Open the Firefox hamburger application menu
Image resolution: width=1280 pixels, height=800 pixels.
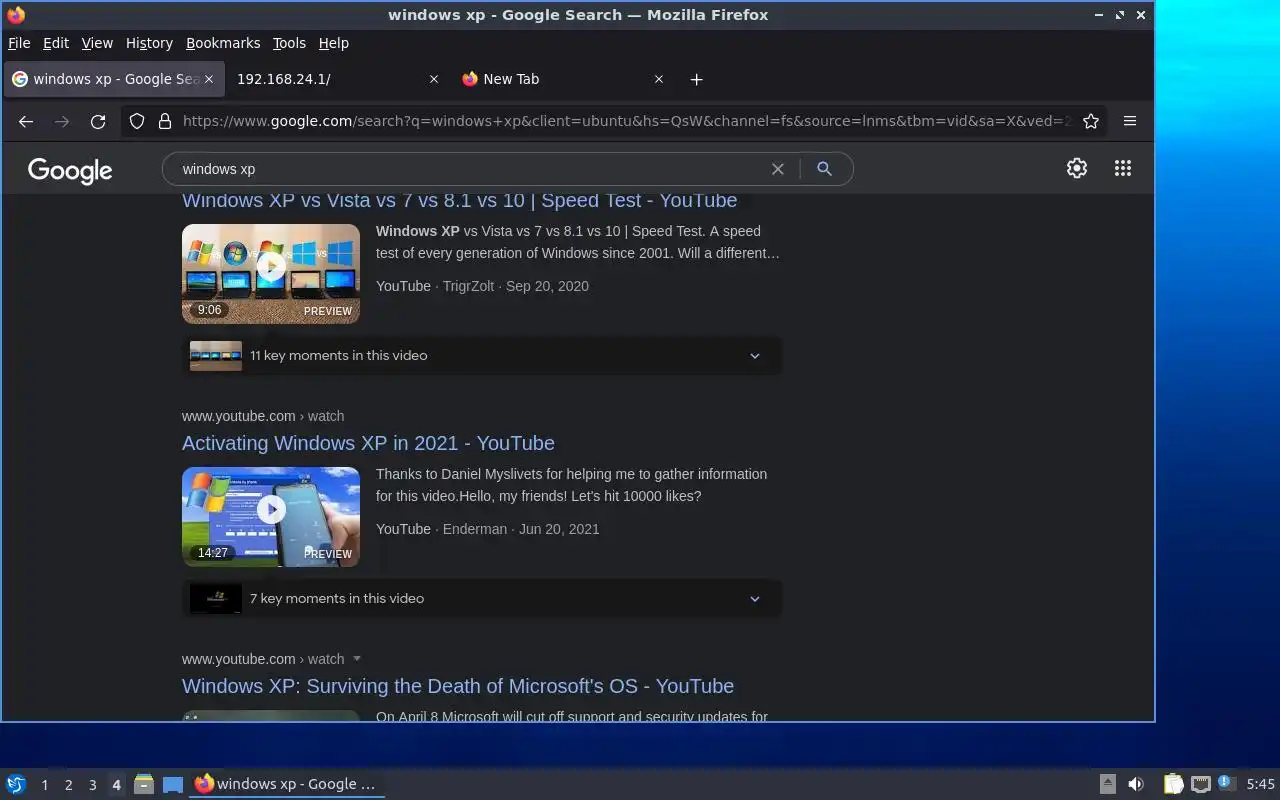pyautogui.click(x=1130, y=121)
